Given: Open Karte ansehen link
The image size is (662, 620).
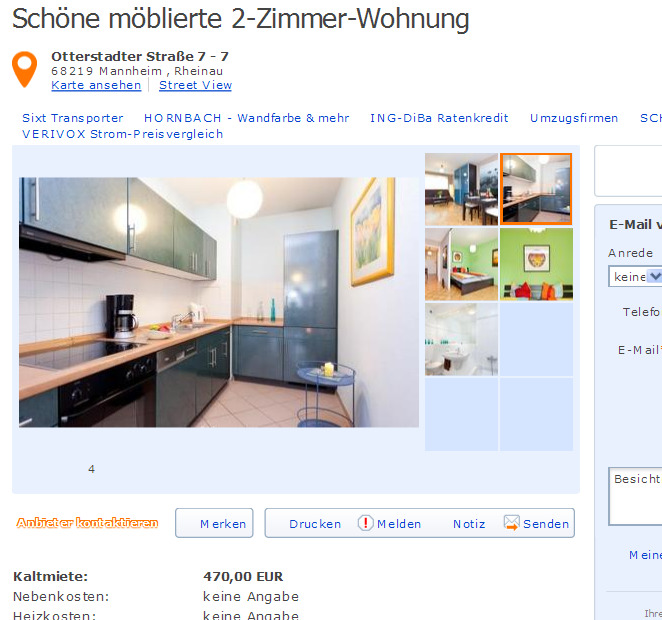Looking at the screenshot, I should pyautogui.click(x=96, y=85).
